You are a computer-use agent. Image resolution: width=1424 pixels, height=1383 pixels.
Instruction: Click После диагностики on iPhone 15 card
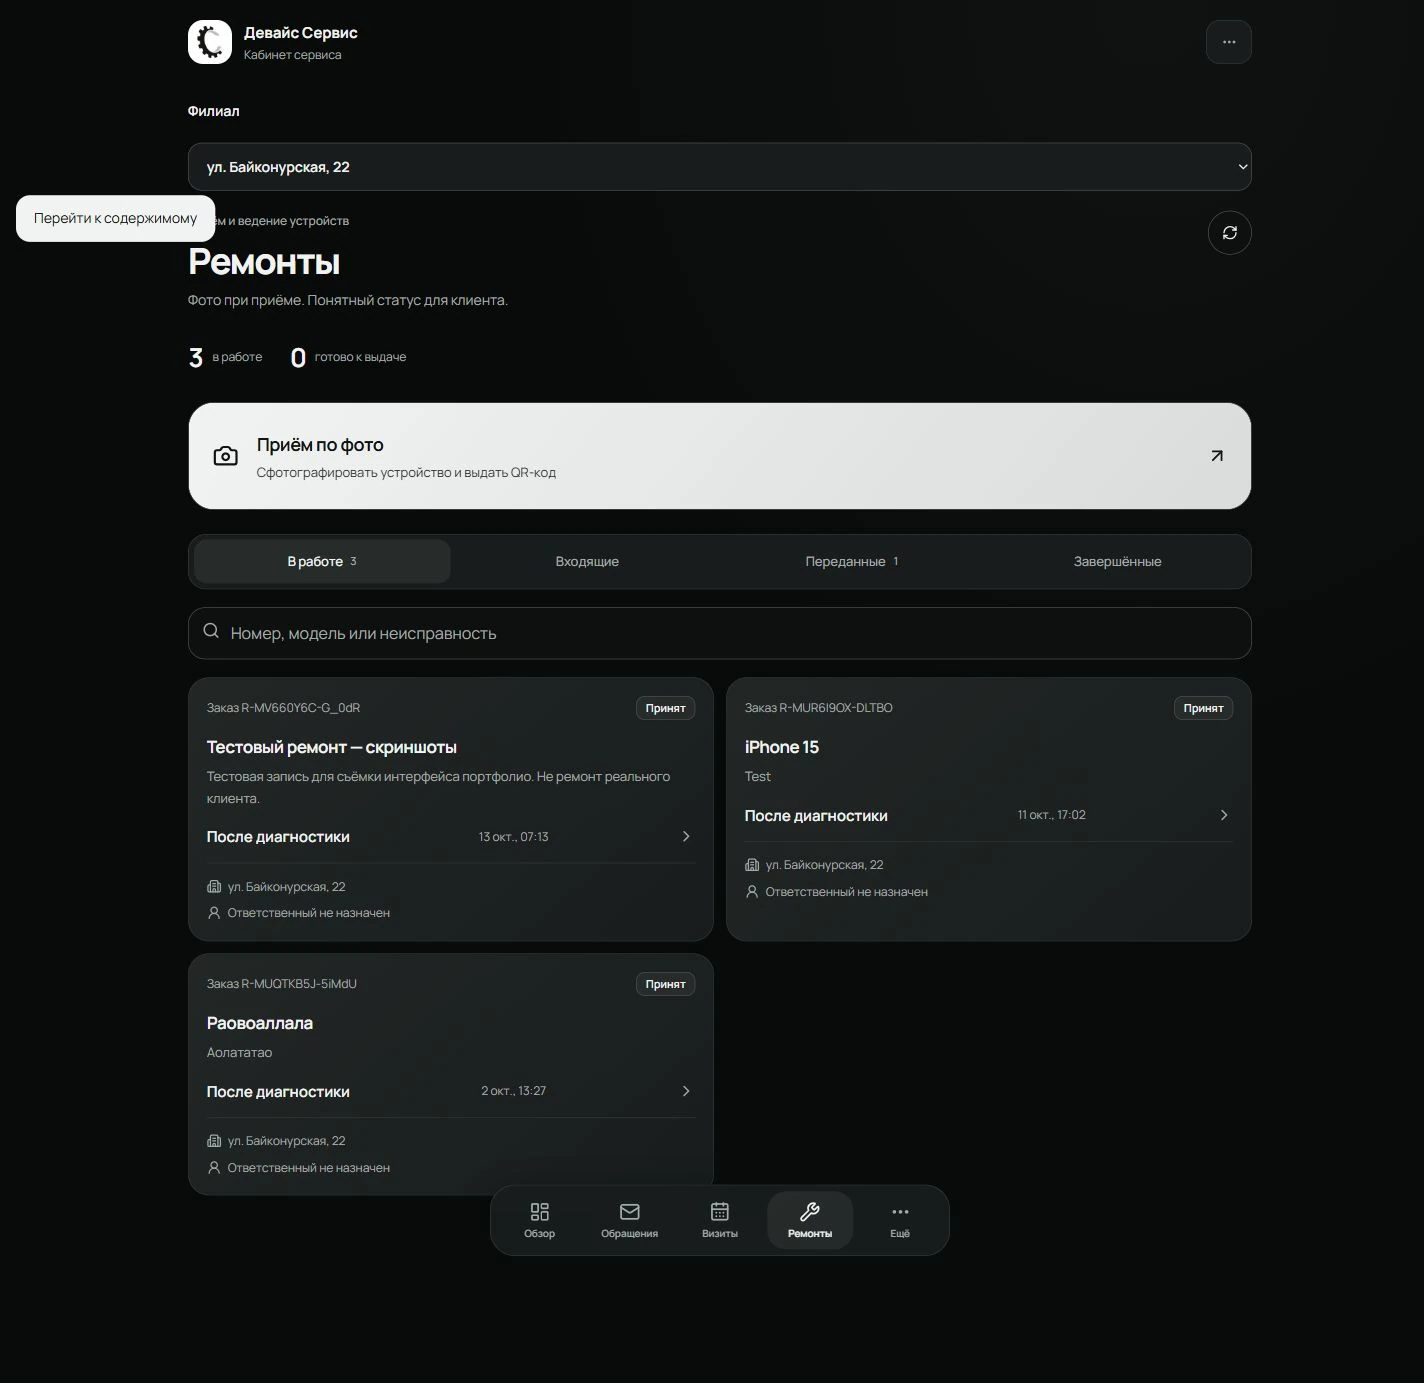click(816, 816)
